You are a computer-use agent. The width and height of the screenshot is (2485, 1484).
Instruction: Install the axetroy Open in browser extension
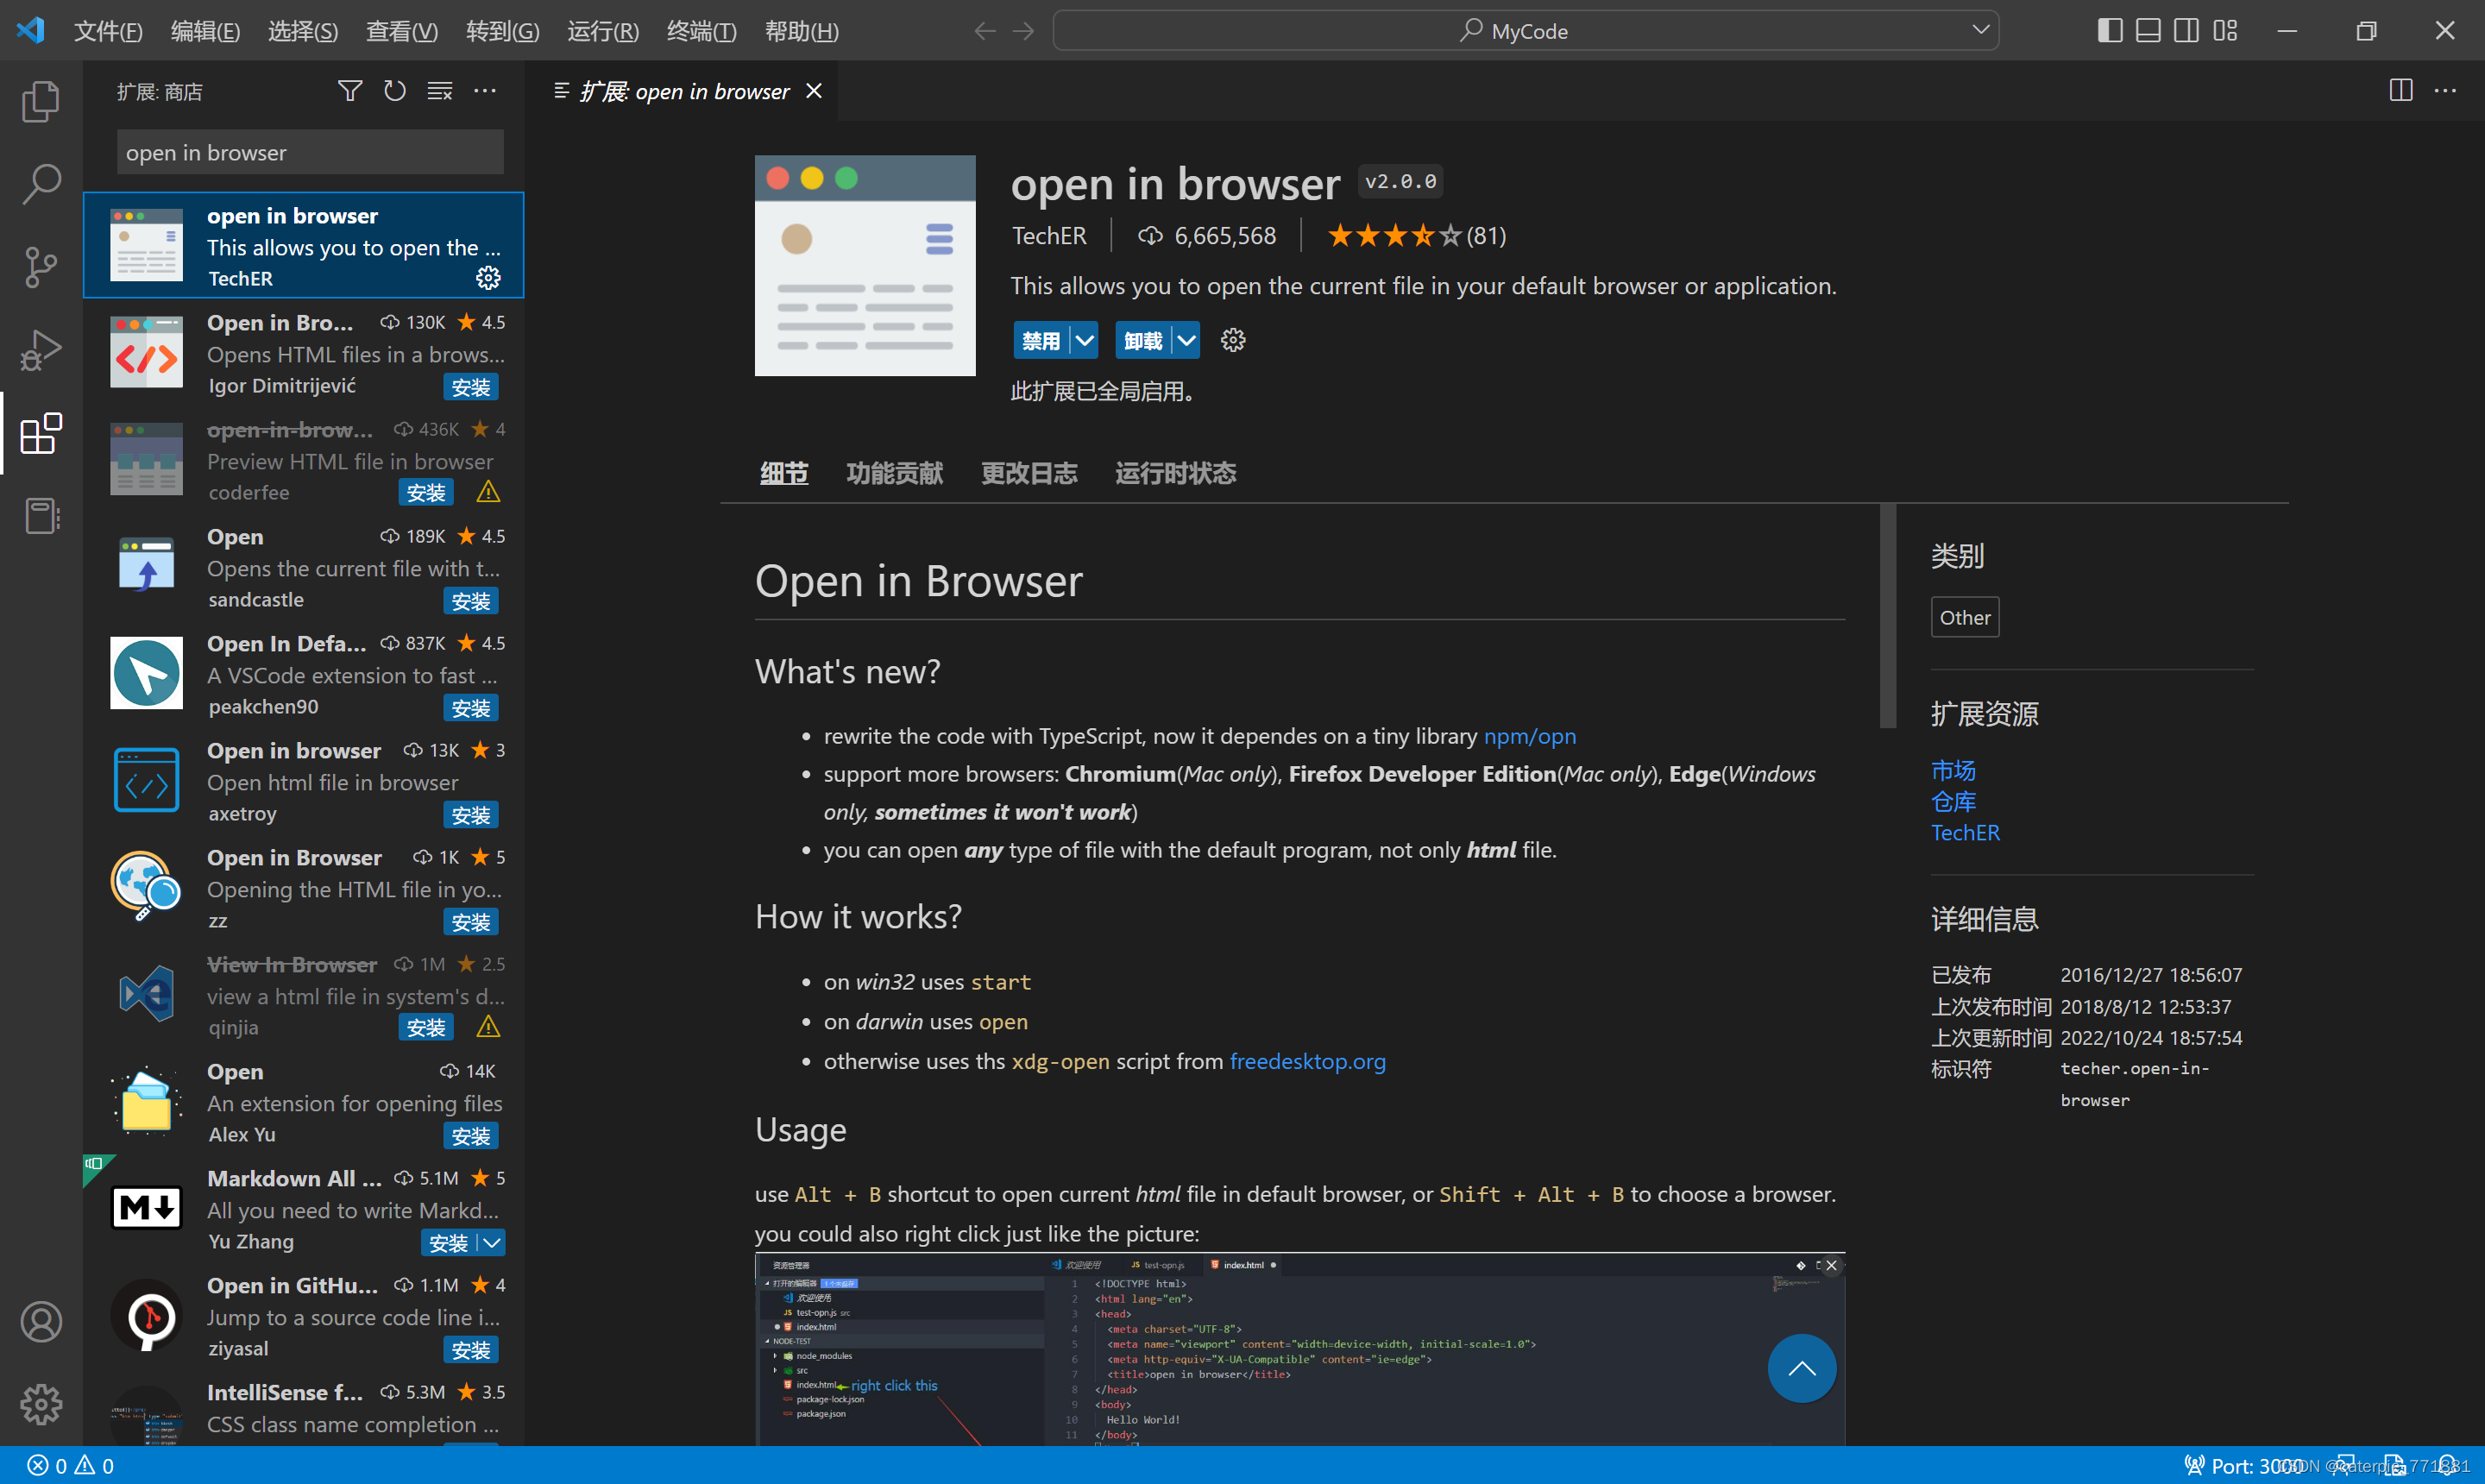[x=471, y=815]
